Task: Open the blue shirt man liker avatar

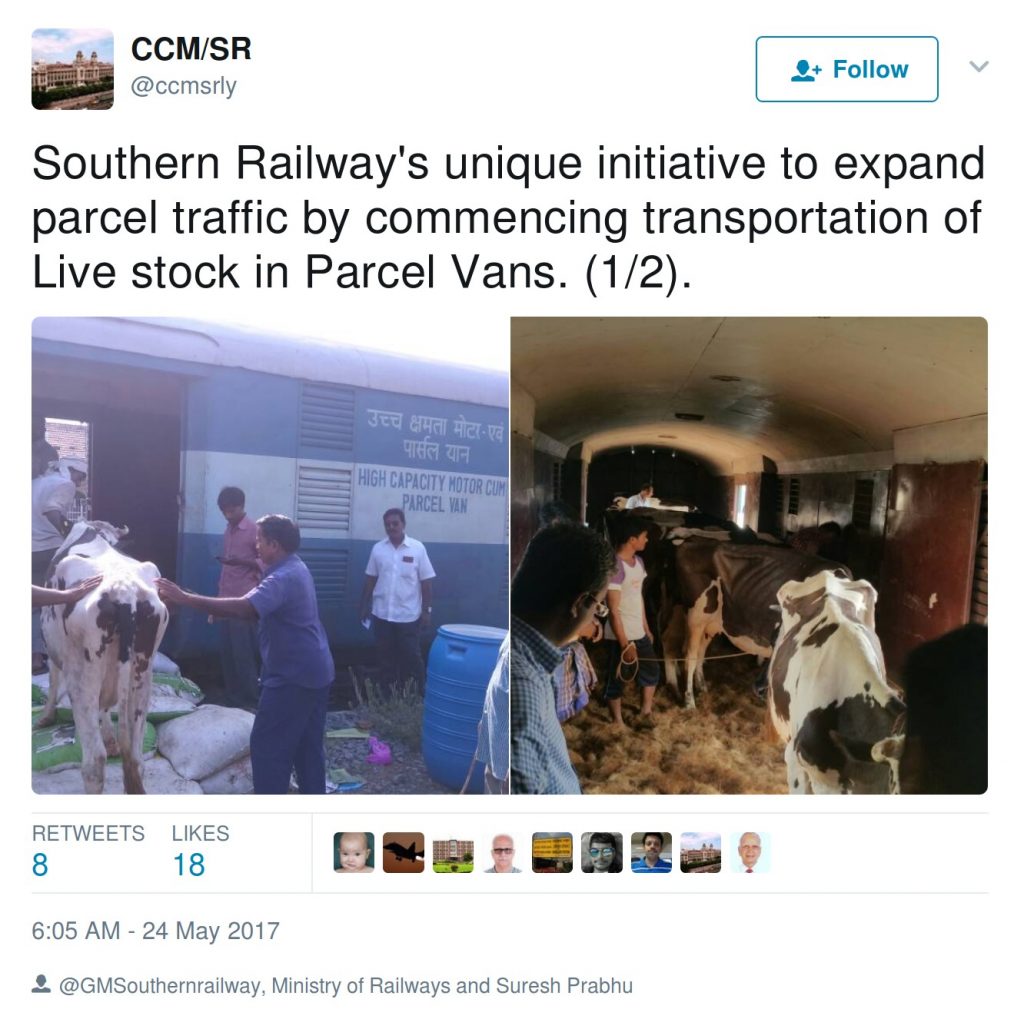Action: [652, 852]
